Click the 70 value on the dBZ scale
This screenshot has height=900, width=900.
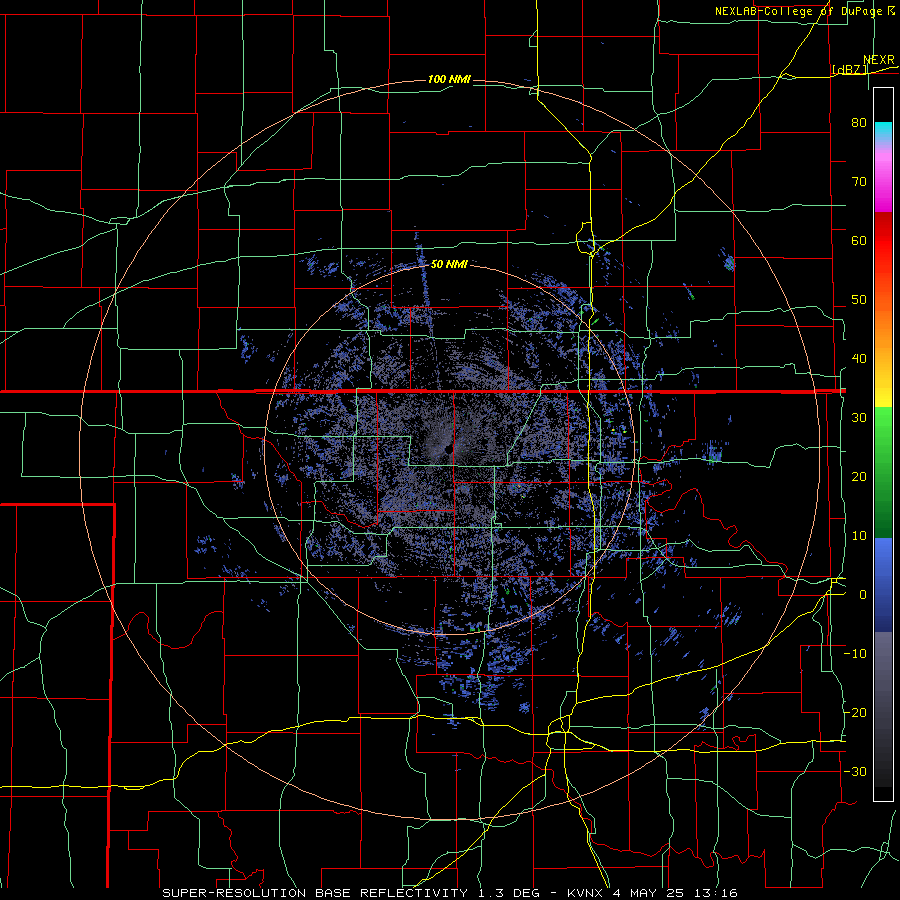pyautogui.click(x=859, y=181)
